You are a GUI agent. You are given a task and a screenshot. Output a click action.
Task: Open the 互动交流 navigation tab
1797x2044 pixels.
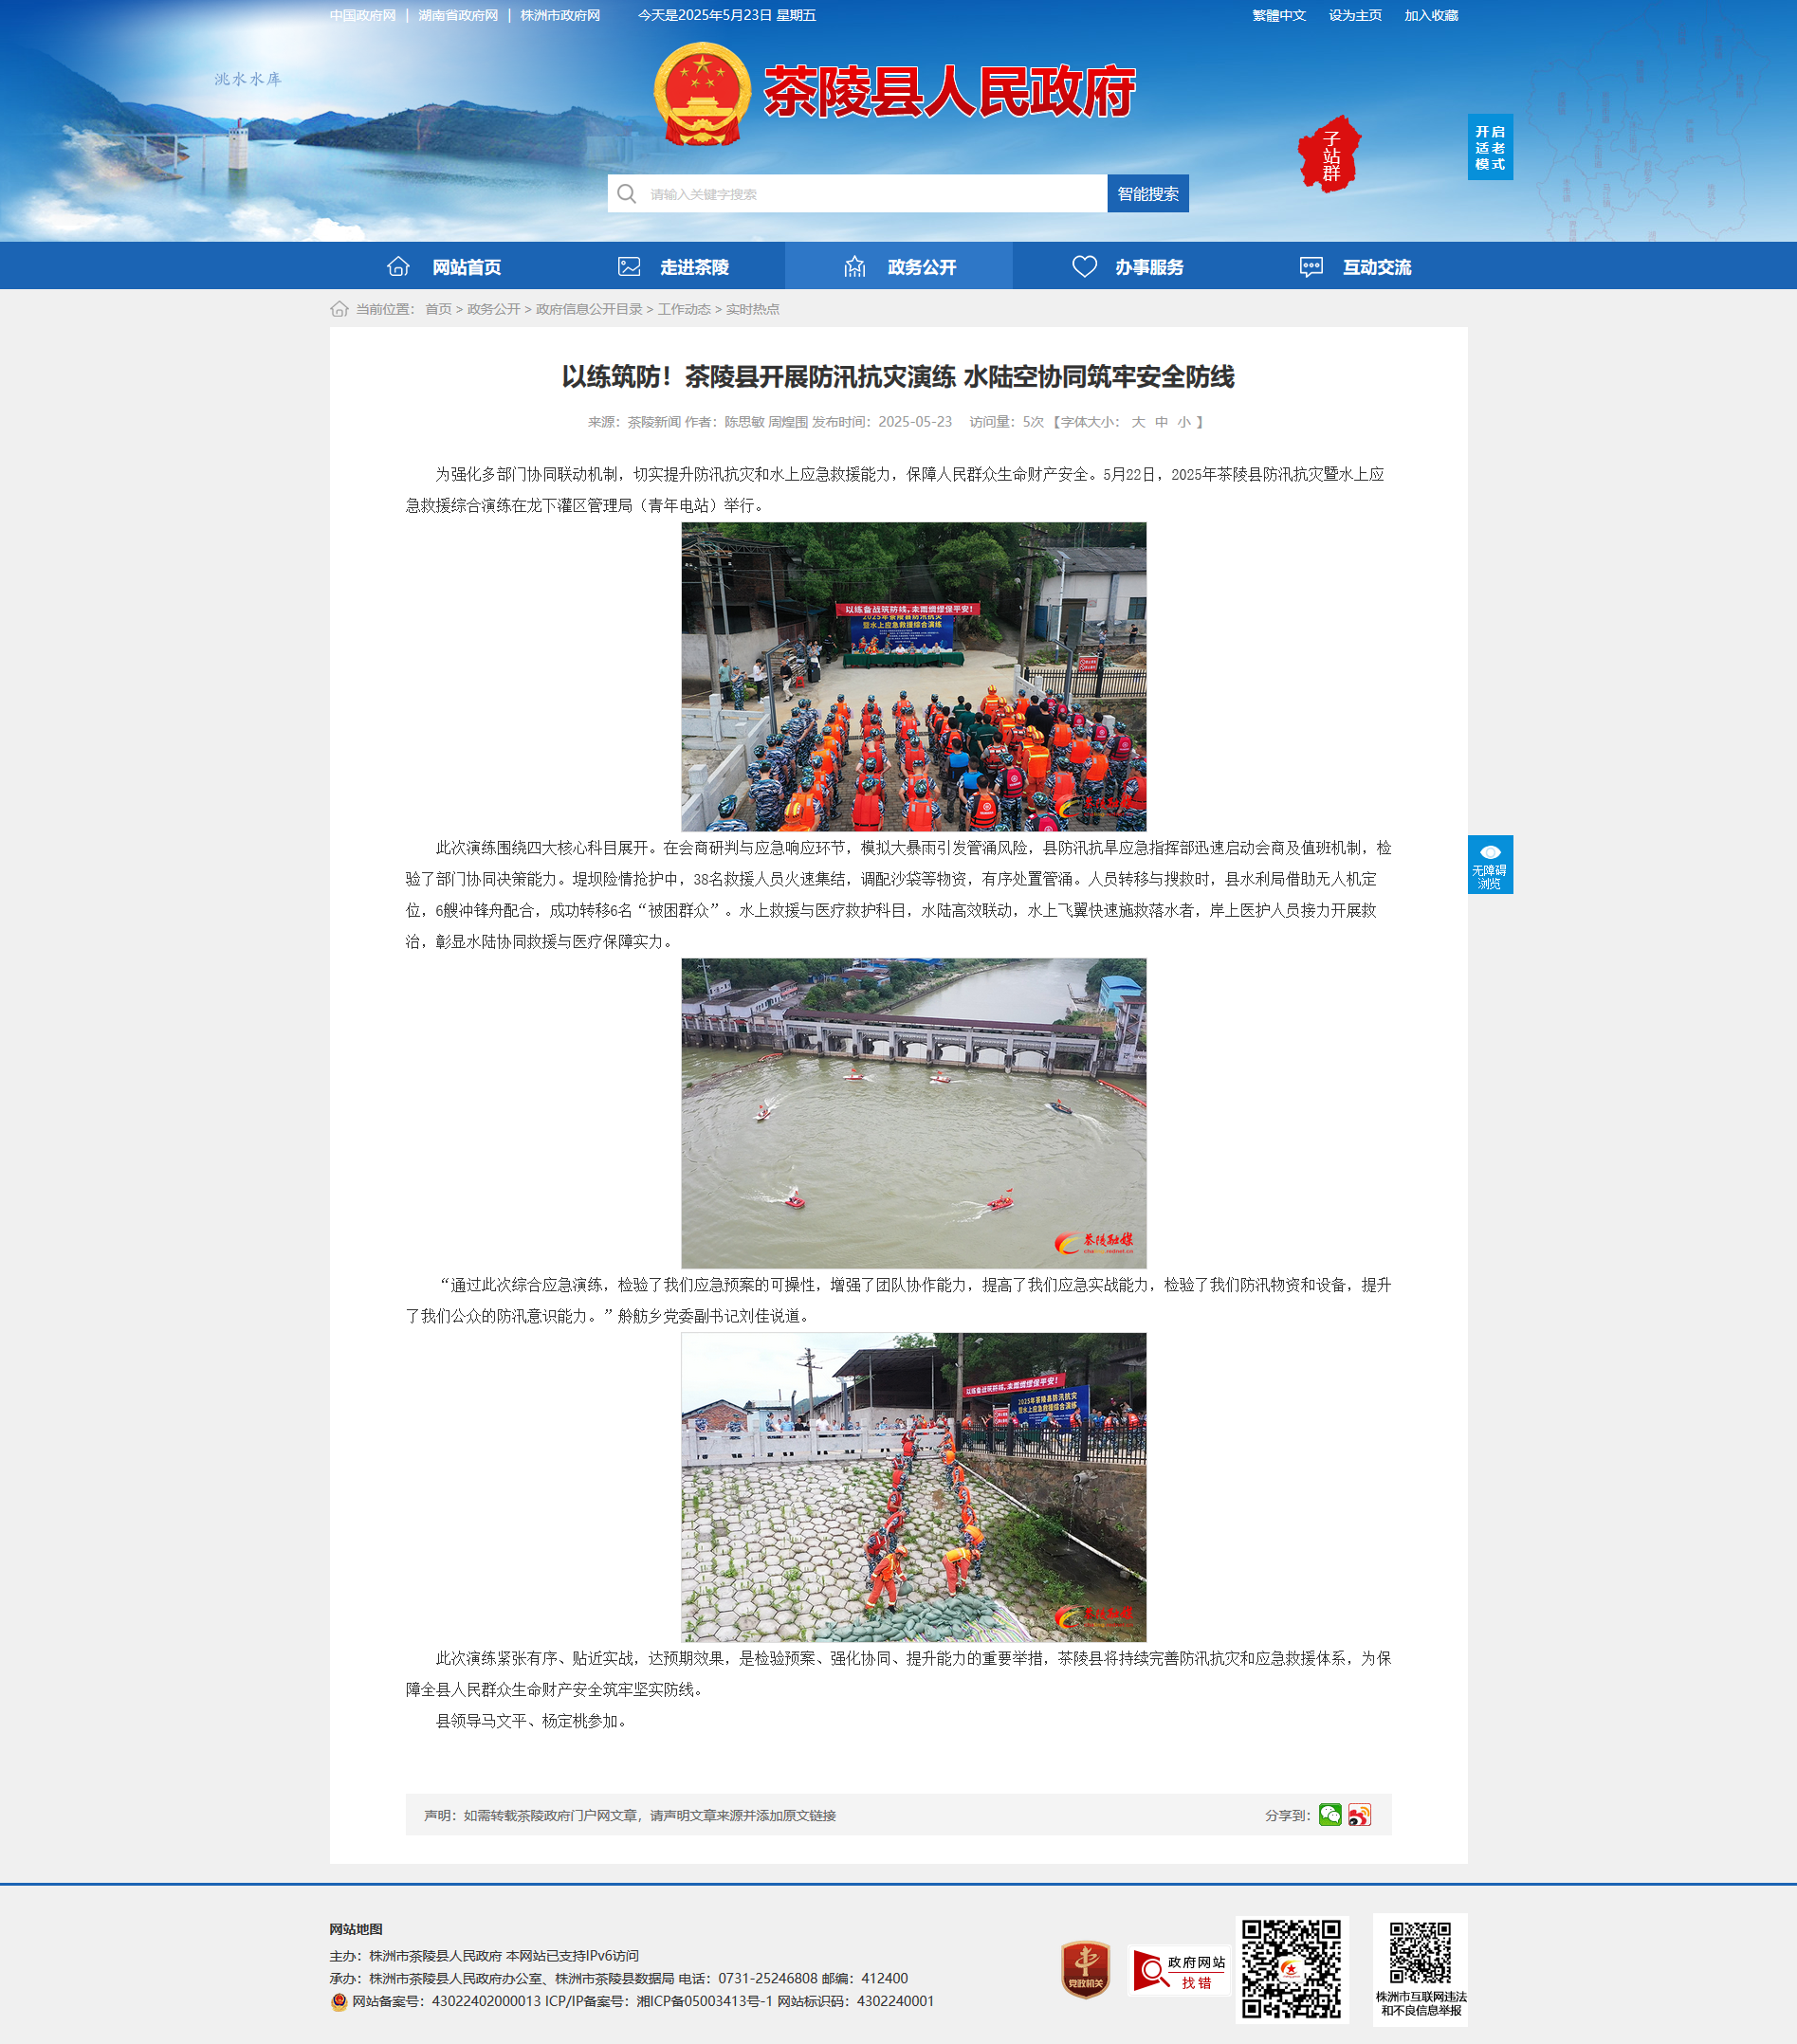(x=1354, y=266)
